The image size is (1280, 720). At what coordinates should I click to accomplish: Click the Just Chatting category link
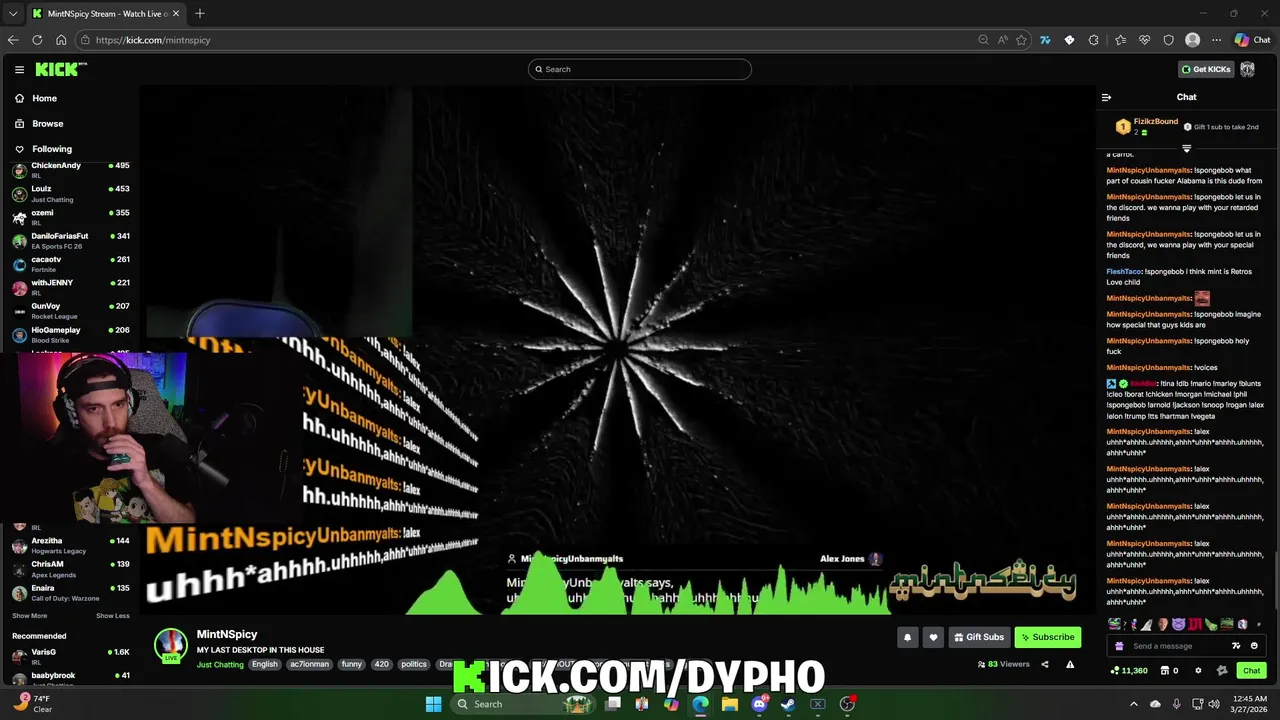click(220, 664)
